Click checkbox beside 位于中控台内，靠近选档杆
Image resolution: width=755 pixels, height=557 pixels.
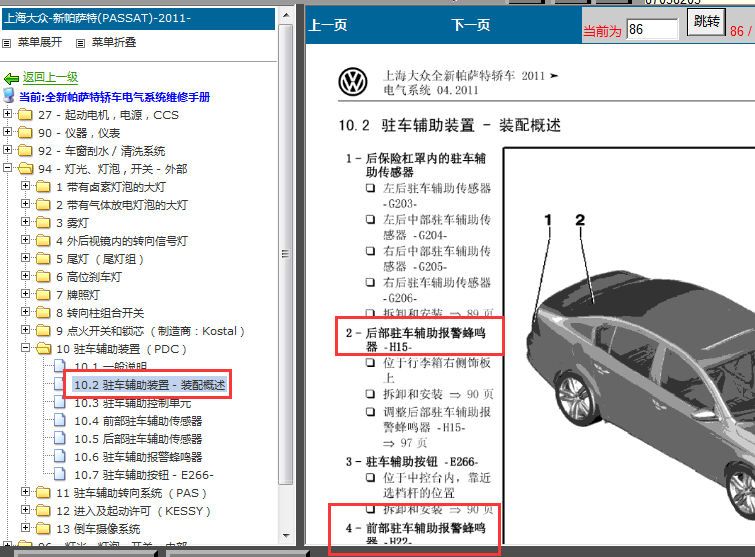(x=370, y=478)
